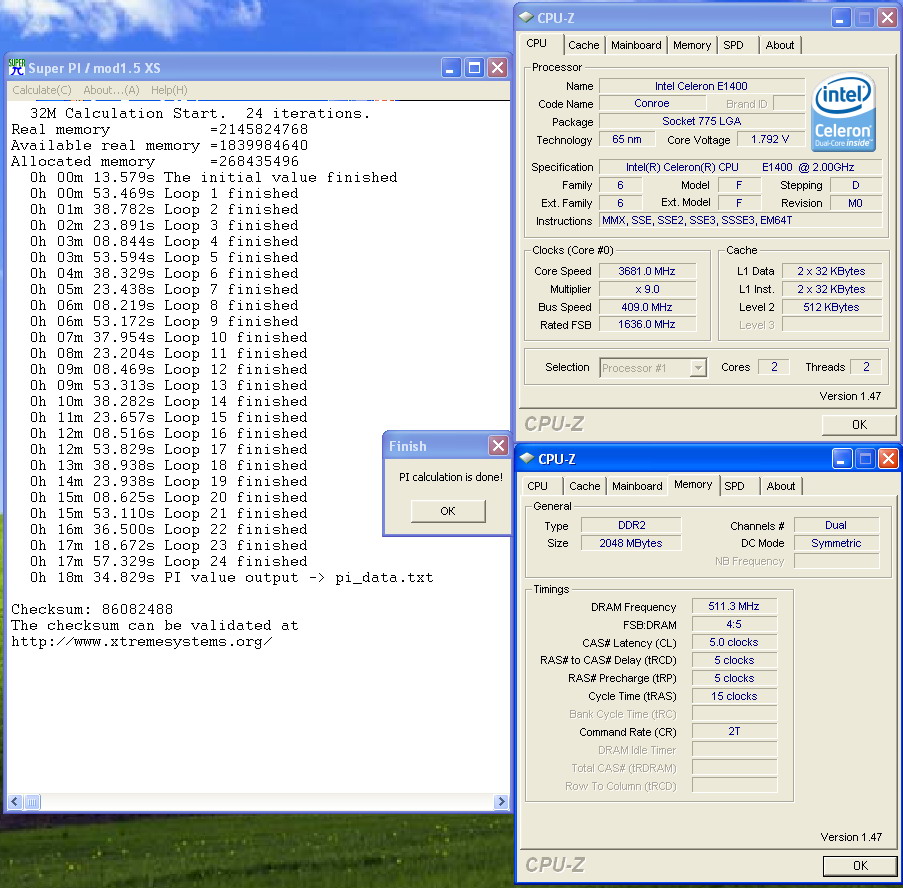
Task: Click the left arrow of Super PI horizontal scrollbar
Action: pyautogui.click(x=15, y=802)
